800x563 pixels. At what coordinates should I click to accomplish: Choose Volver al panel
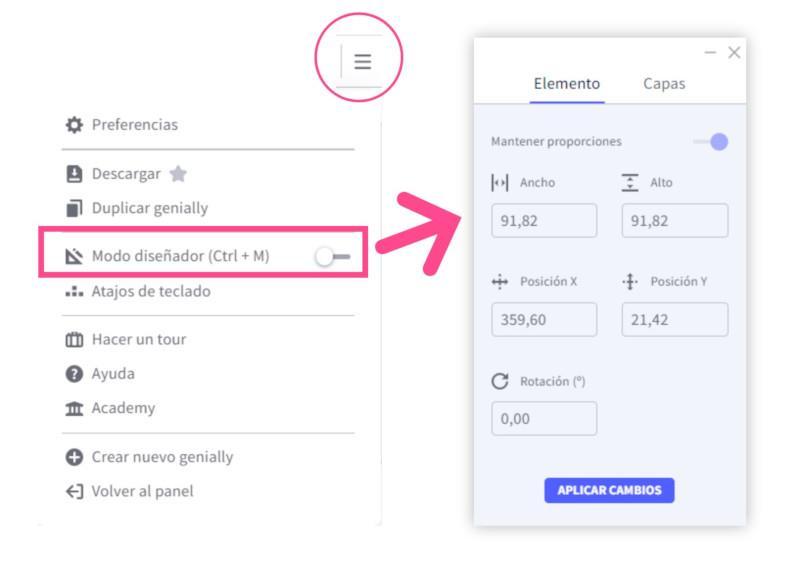(142, 491)
